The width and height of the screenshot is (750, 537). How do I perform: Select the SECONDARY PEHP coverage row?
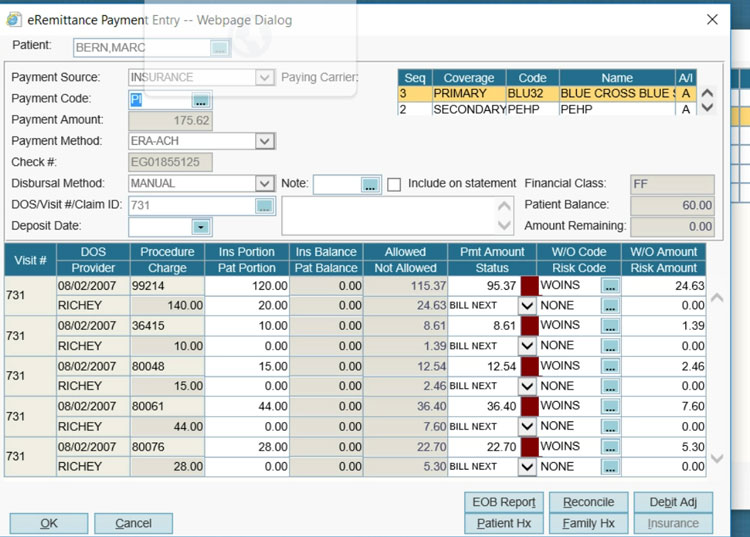point(547,110)
